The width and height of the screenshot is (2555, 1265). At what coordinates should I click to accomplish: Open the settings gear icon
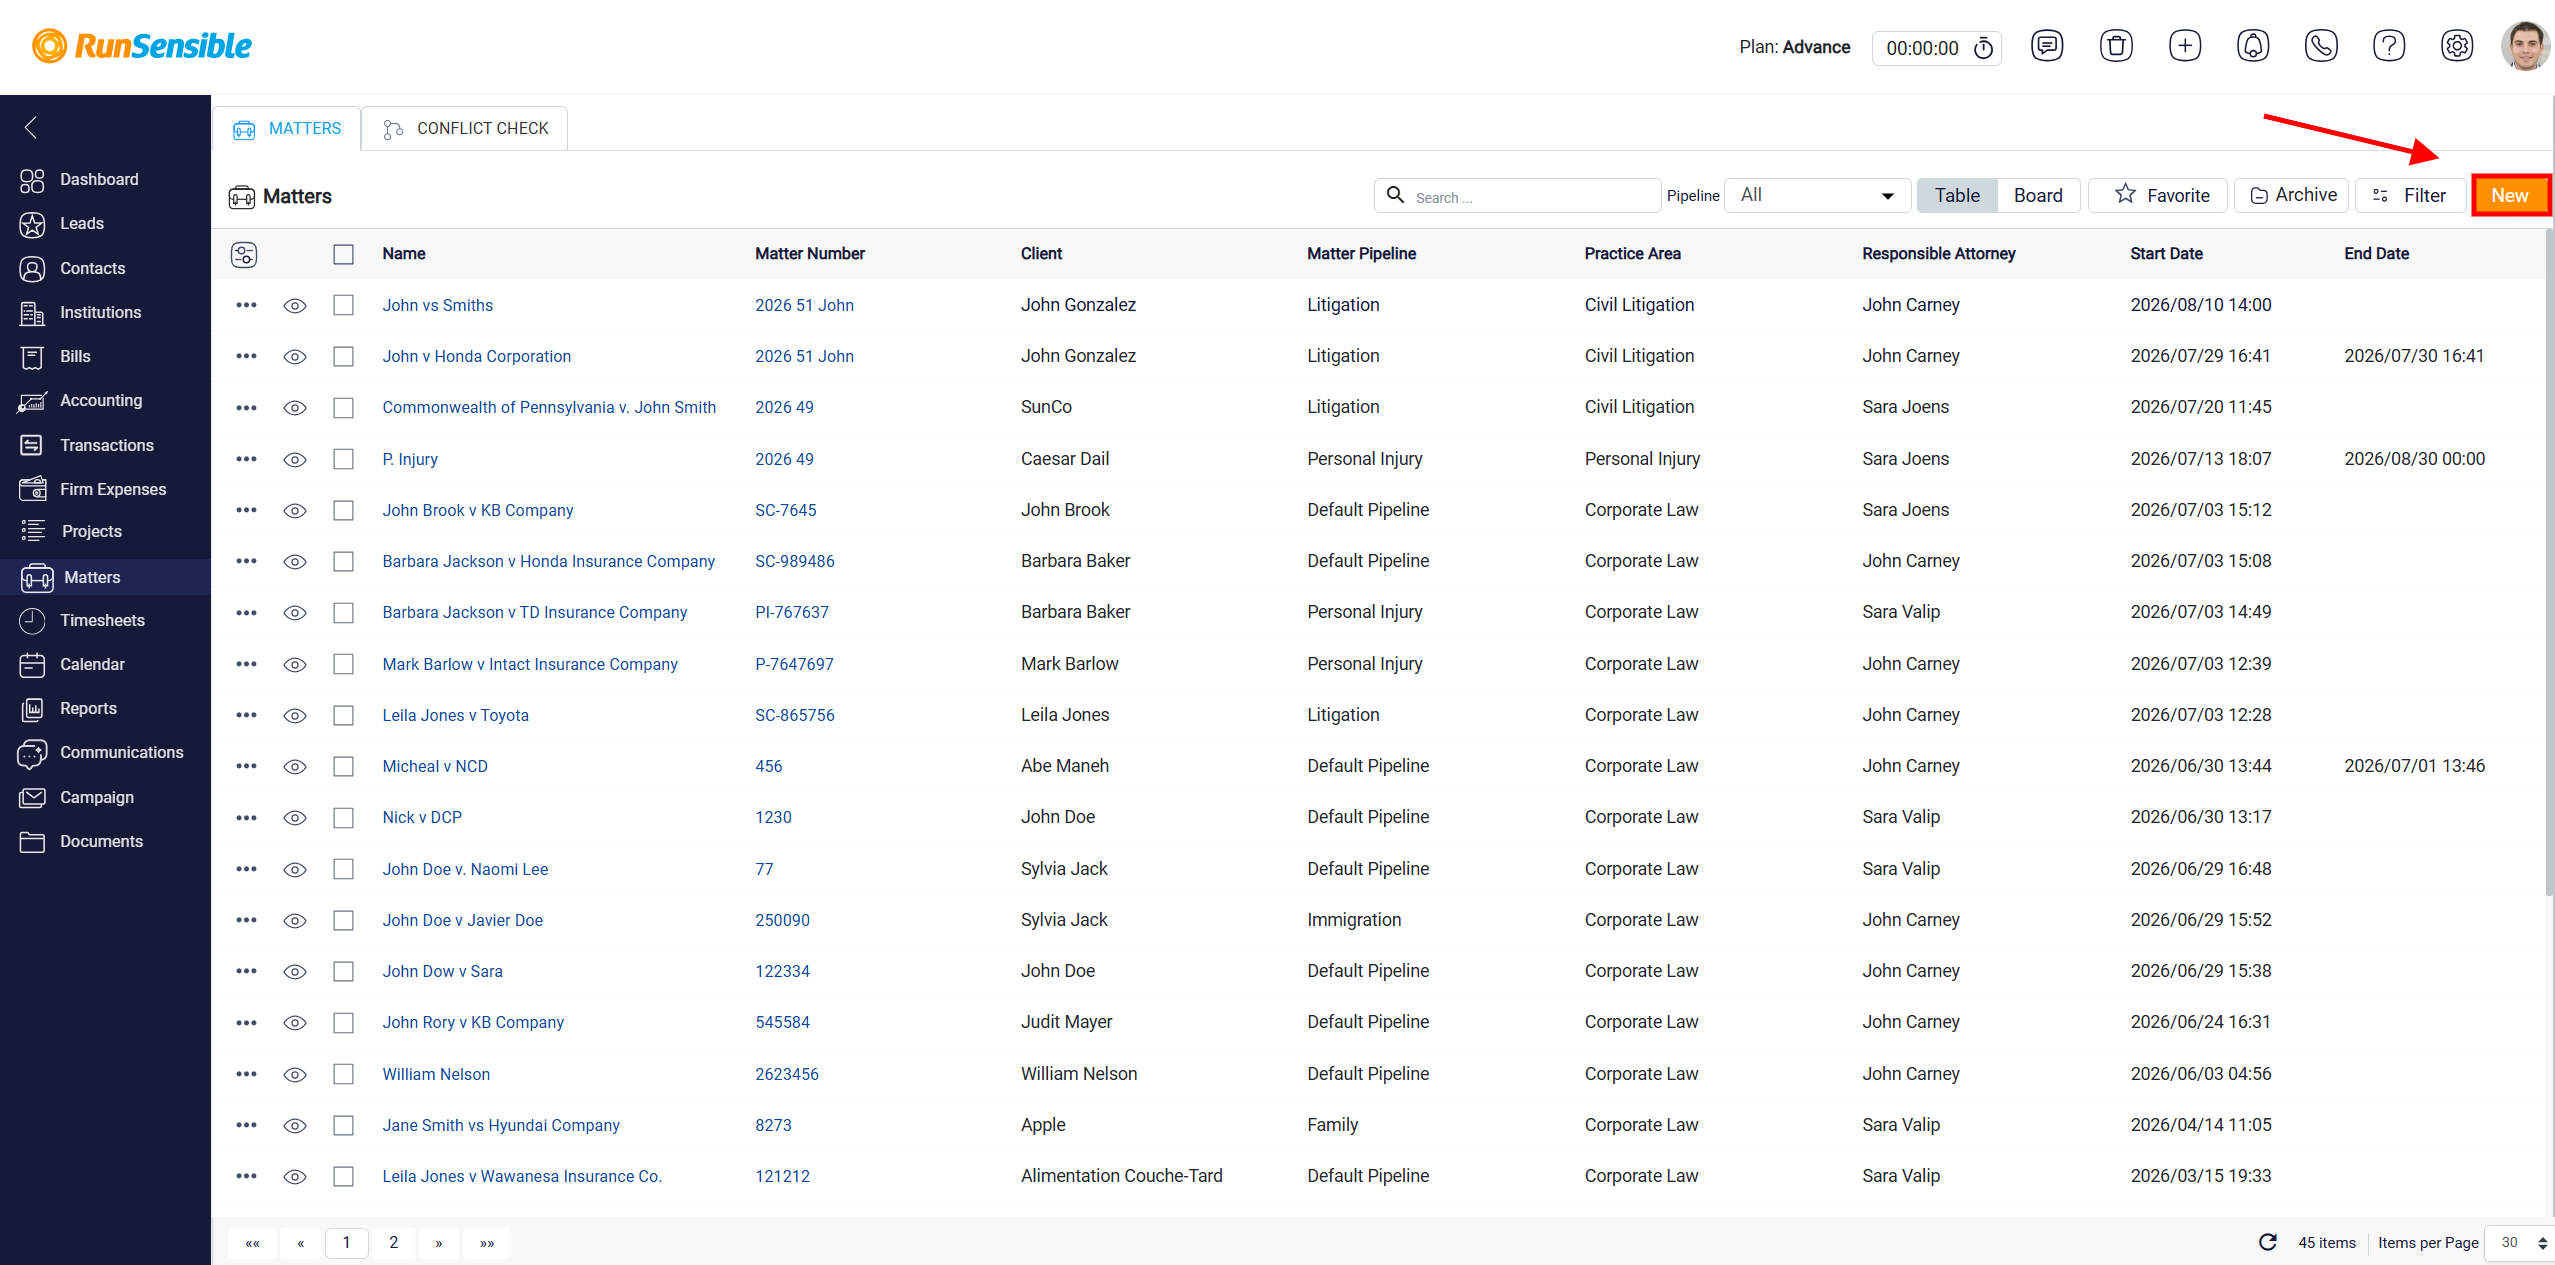(x=2457, y=46)
